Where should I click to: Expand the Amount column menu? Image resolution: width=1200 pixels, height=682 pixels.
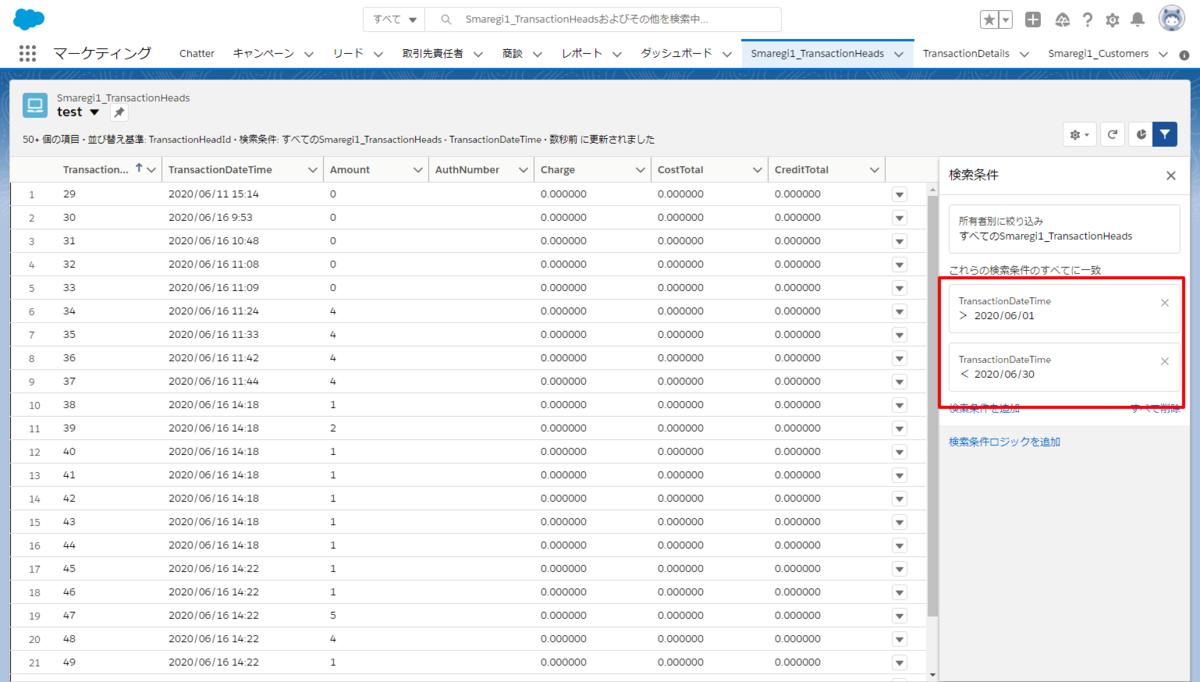pyautogui.click(x=418, y=170)
